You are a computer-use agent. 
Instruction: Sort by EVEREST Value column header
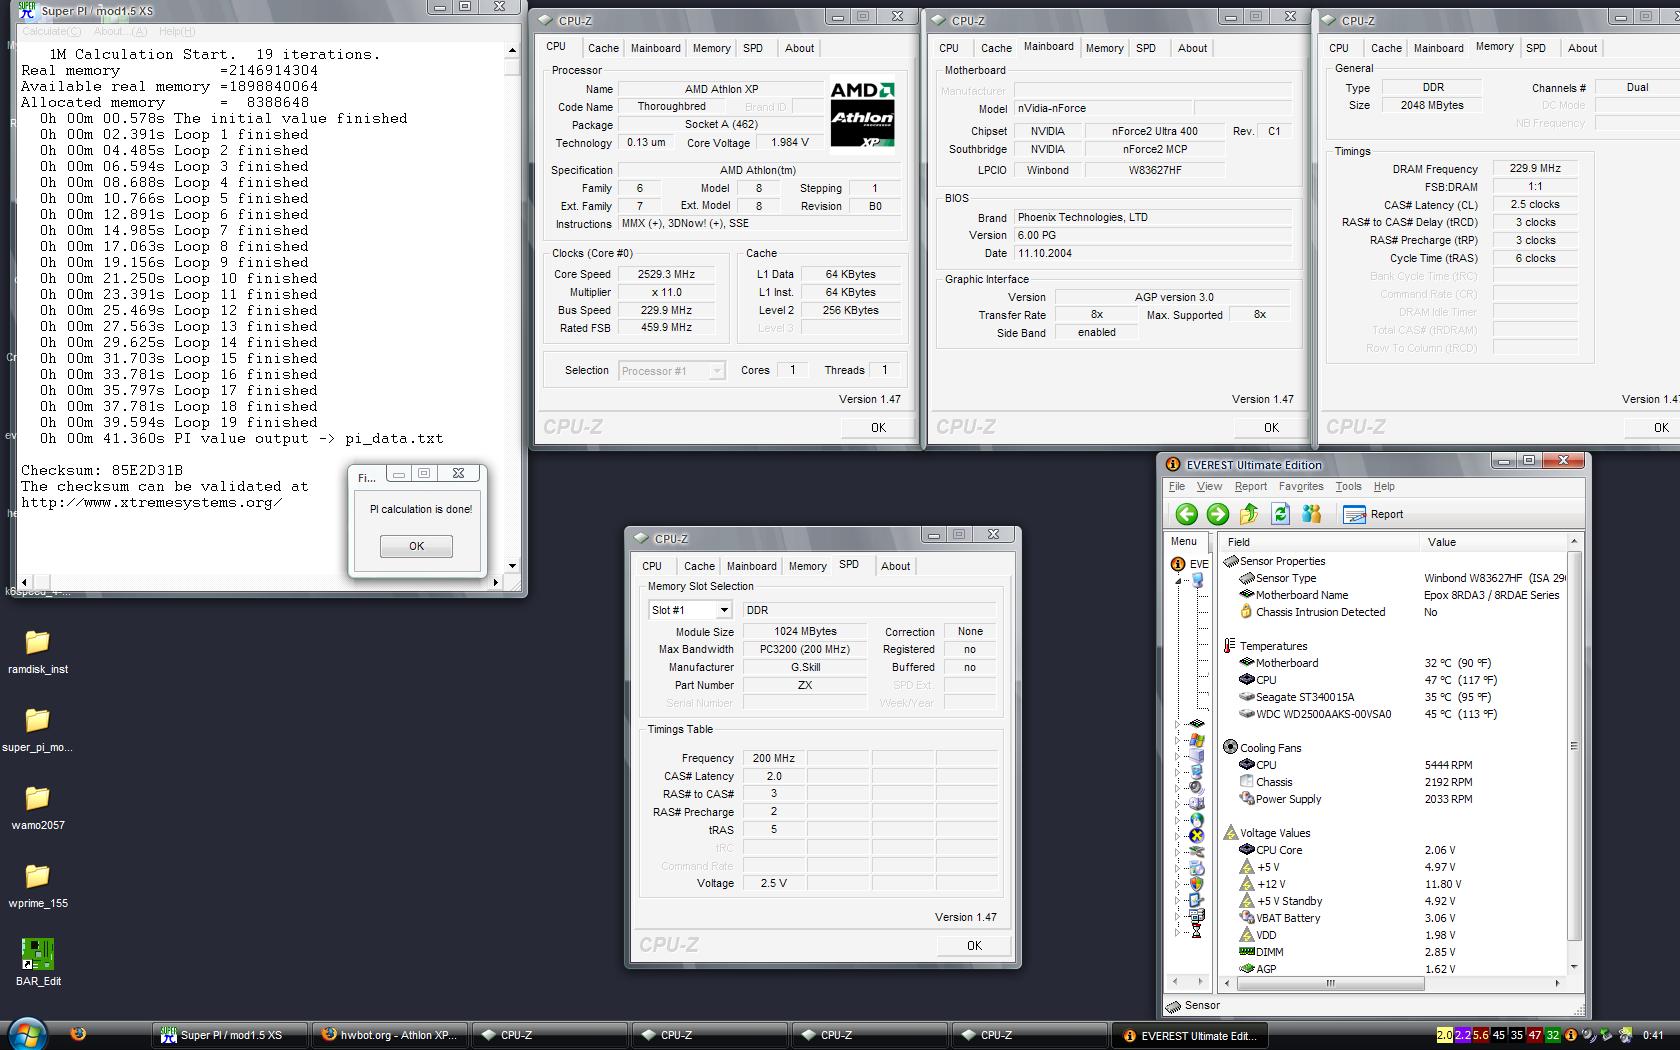pos(1492,542)
